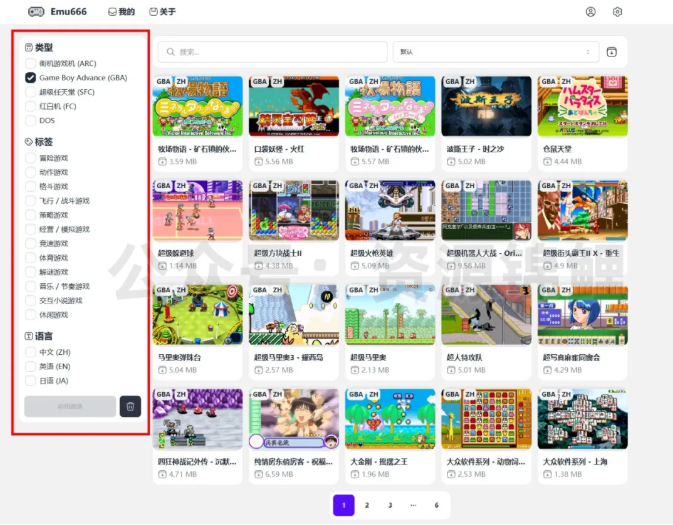Click download icon next to 9.58 MB
The height and width of the screenshot is (525, 673).
click(451, 266)
